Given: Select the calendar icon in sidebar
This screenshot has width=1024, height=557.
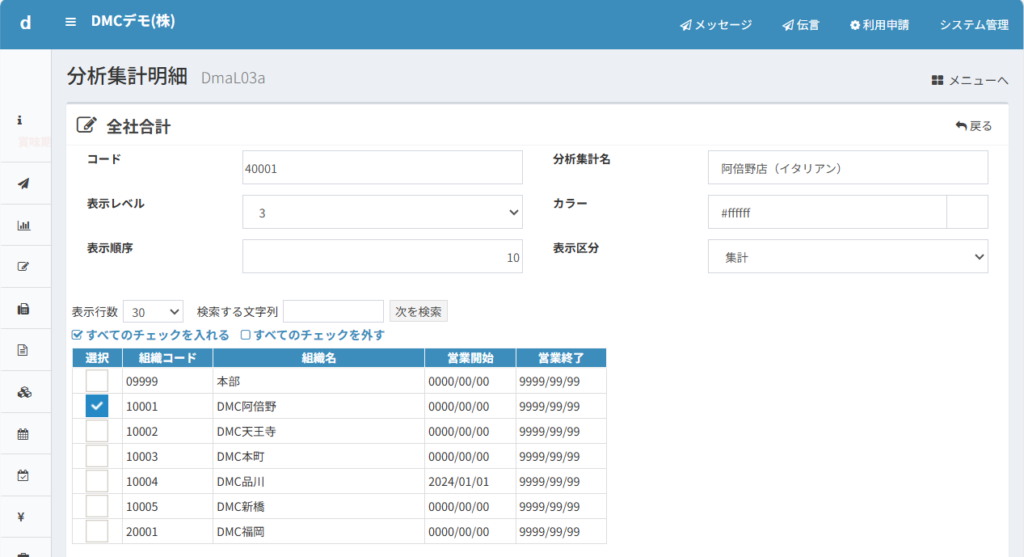Looking at the screenshot, I should (x=24, y=434).
